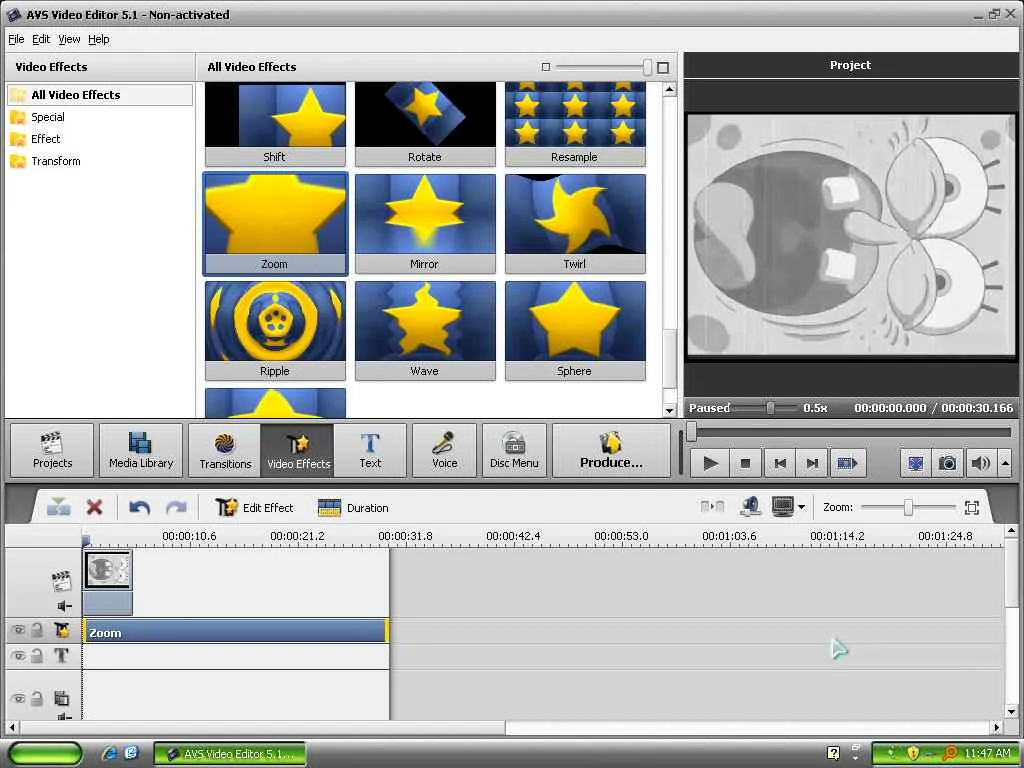This screenshot has width=1024, height=768.
Task: Click the Duration button
Action: pyautogui.click(x=353, y=507)
